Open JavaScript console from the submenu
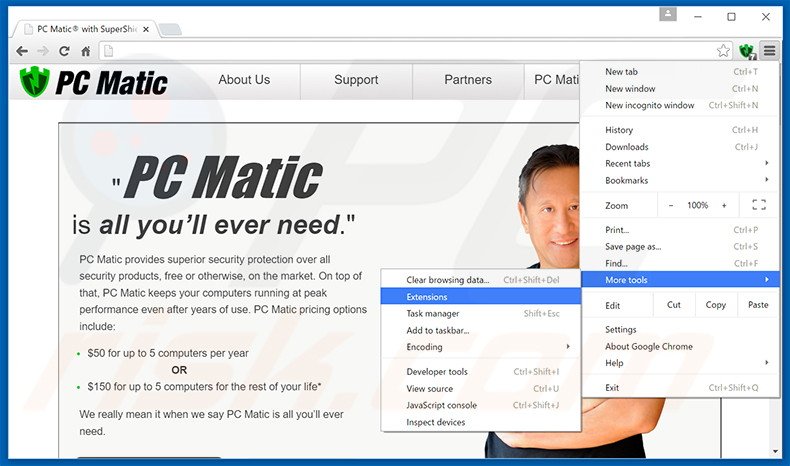The height and width of the screenshot is (466, 790). tap(481, 405)
